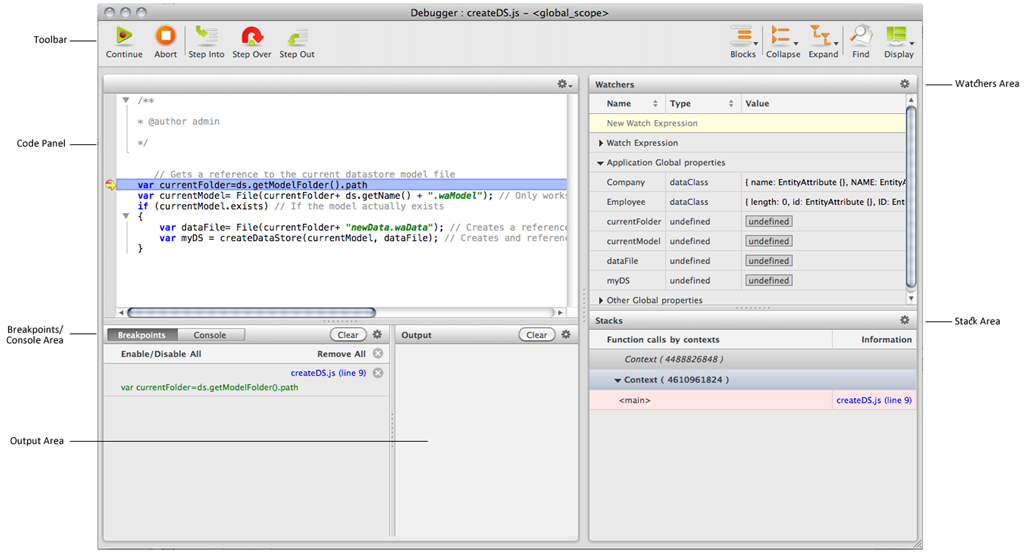
Task: Click Enable/Disable All breakpoints
Action: pos(161,354)
